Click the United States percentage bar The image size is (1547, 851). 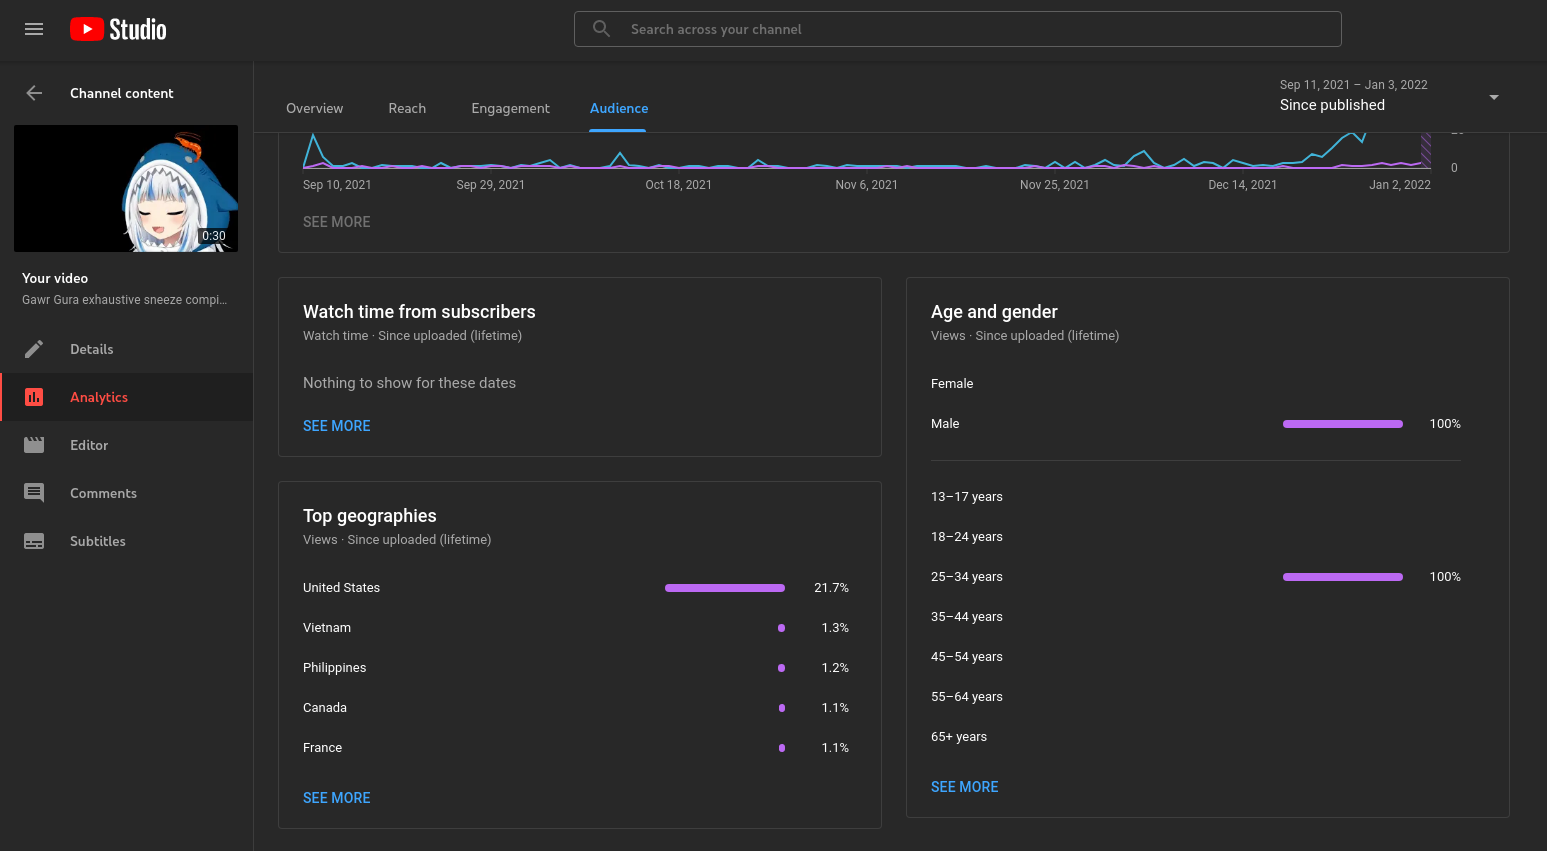pos(724,588)
